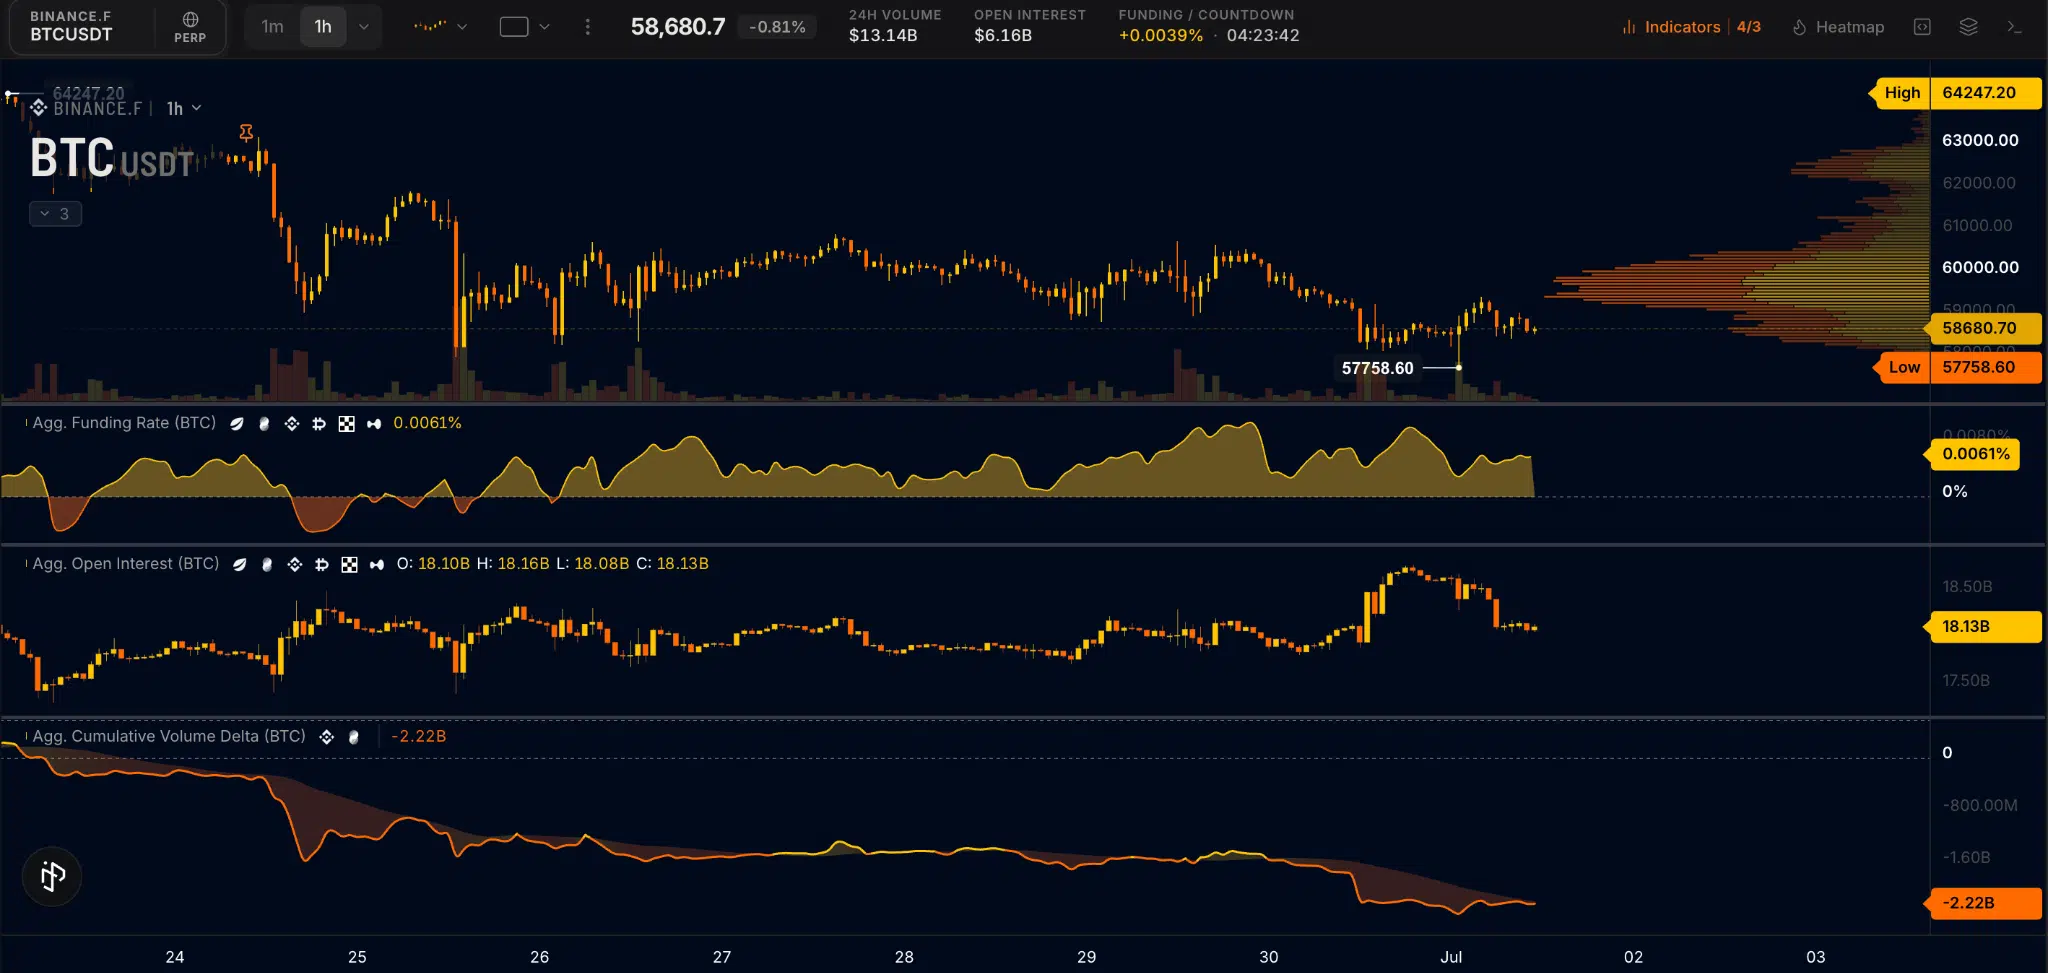
Task: Expand the collapsed 3 indicators legend
Action: 55,214
